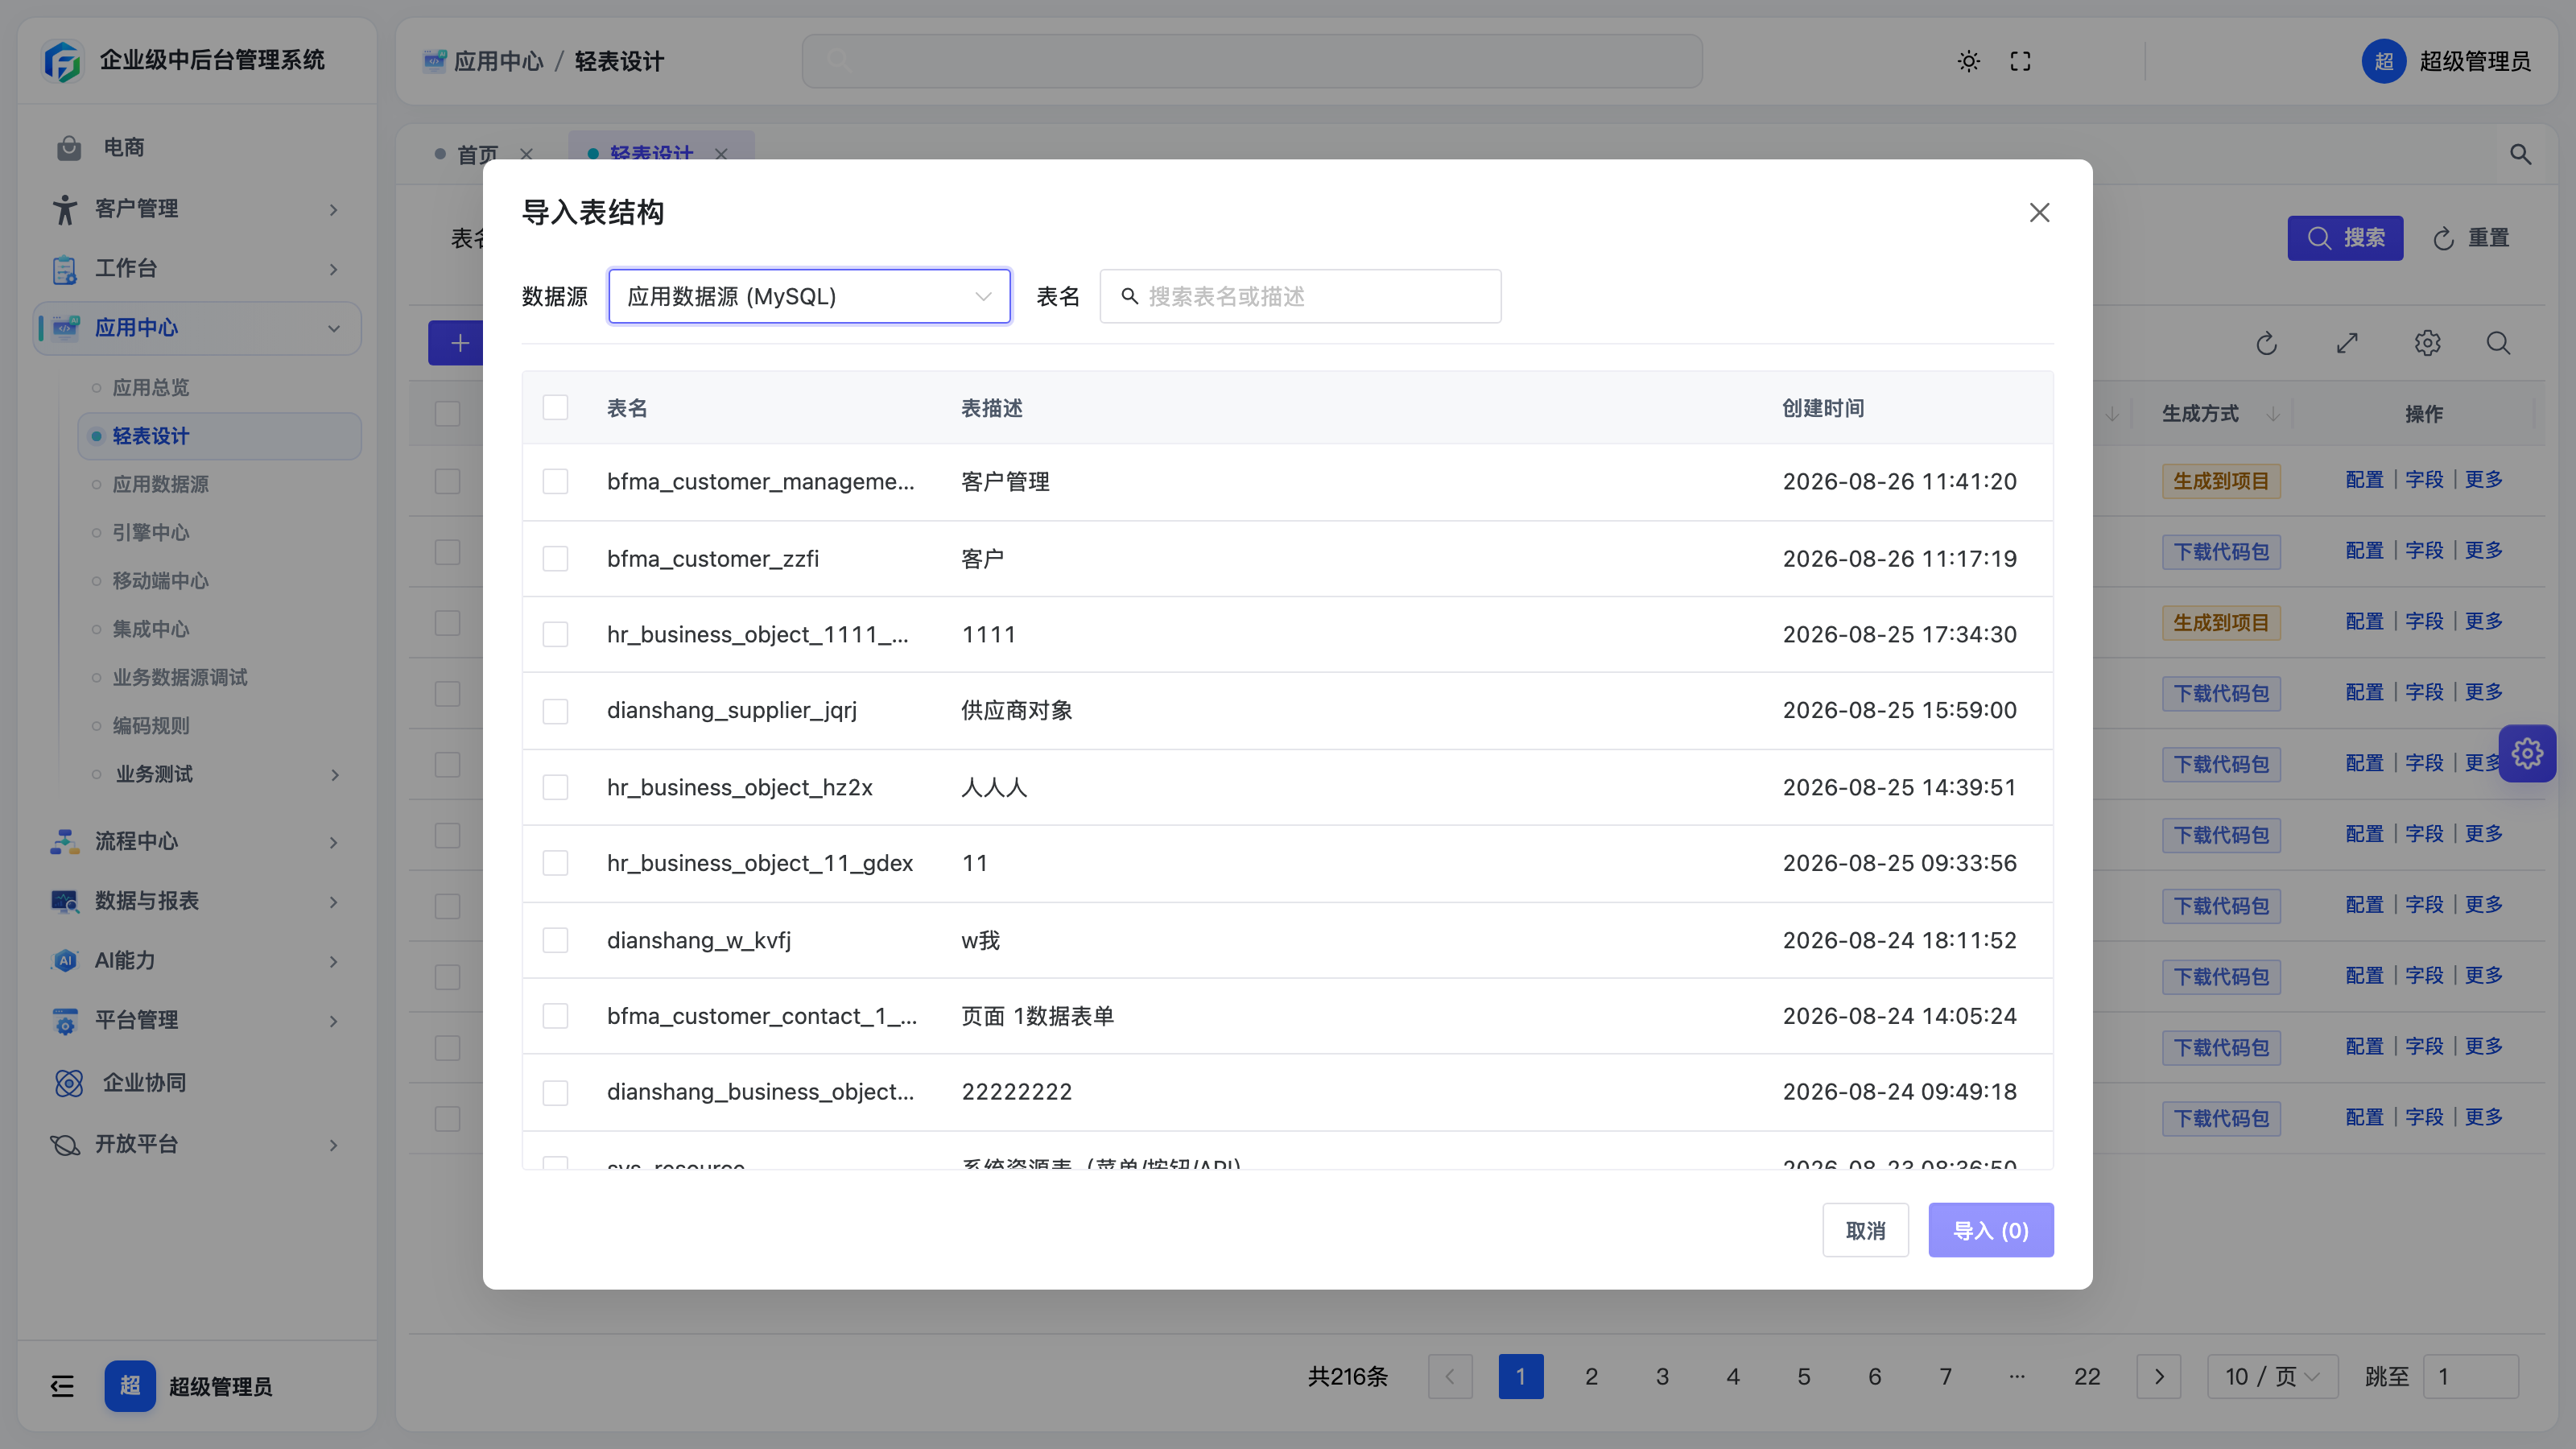Select 应用数据源 in sidebar
The height and width of the screenshot is (1449, 2576).
pos(218,484)
